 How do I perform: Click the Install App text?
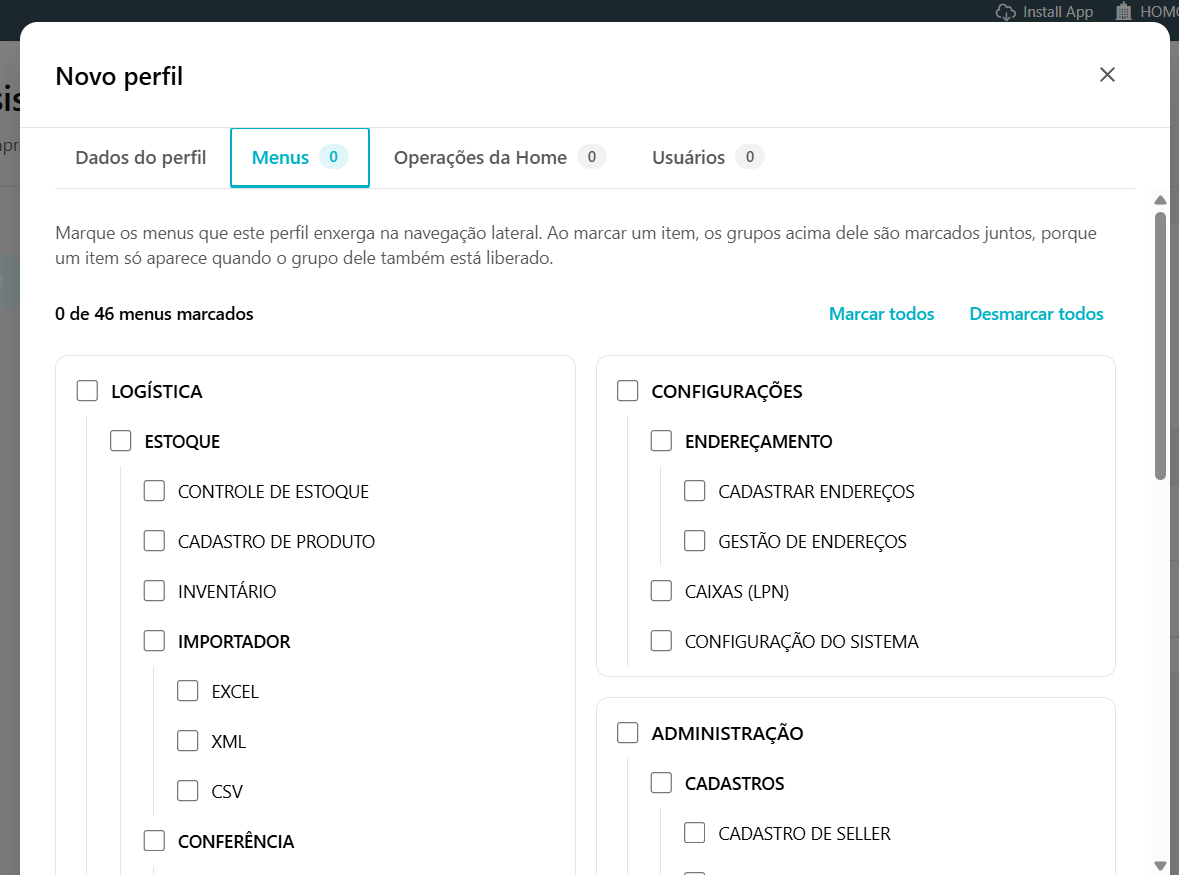(x=1057, y=12)
